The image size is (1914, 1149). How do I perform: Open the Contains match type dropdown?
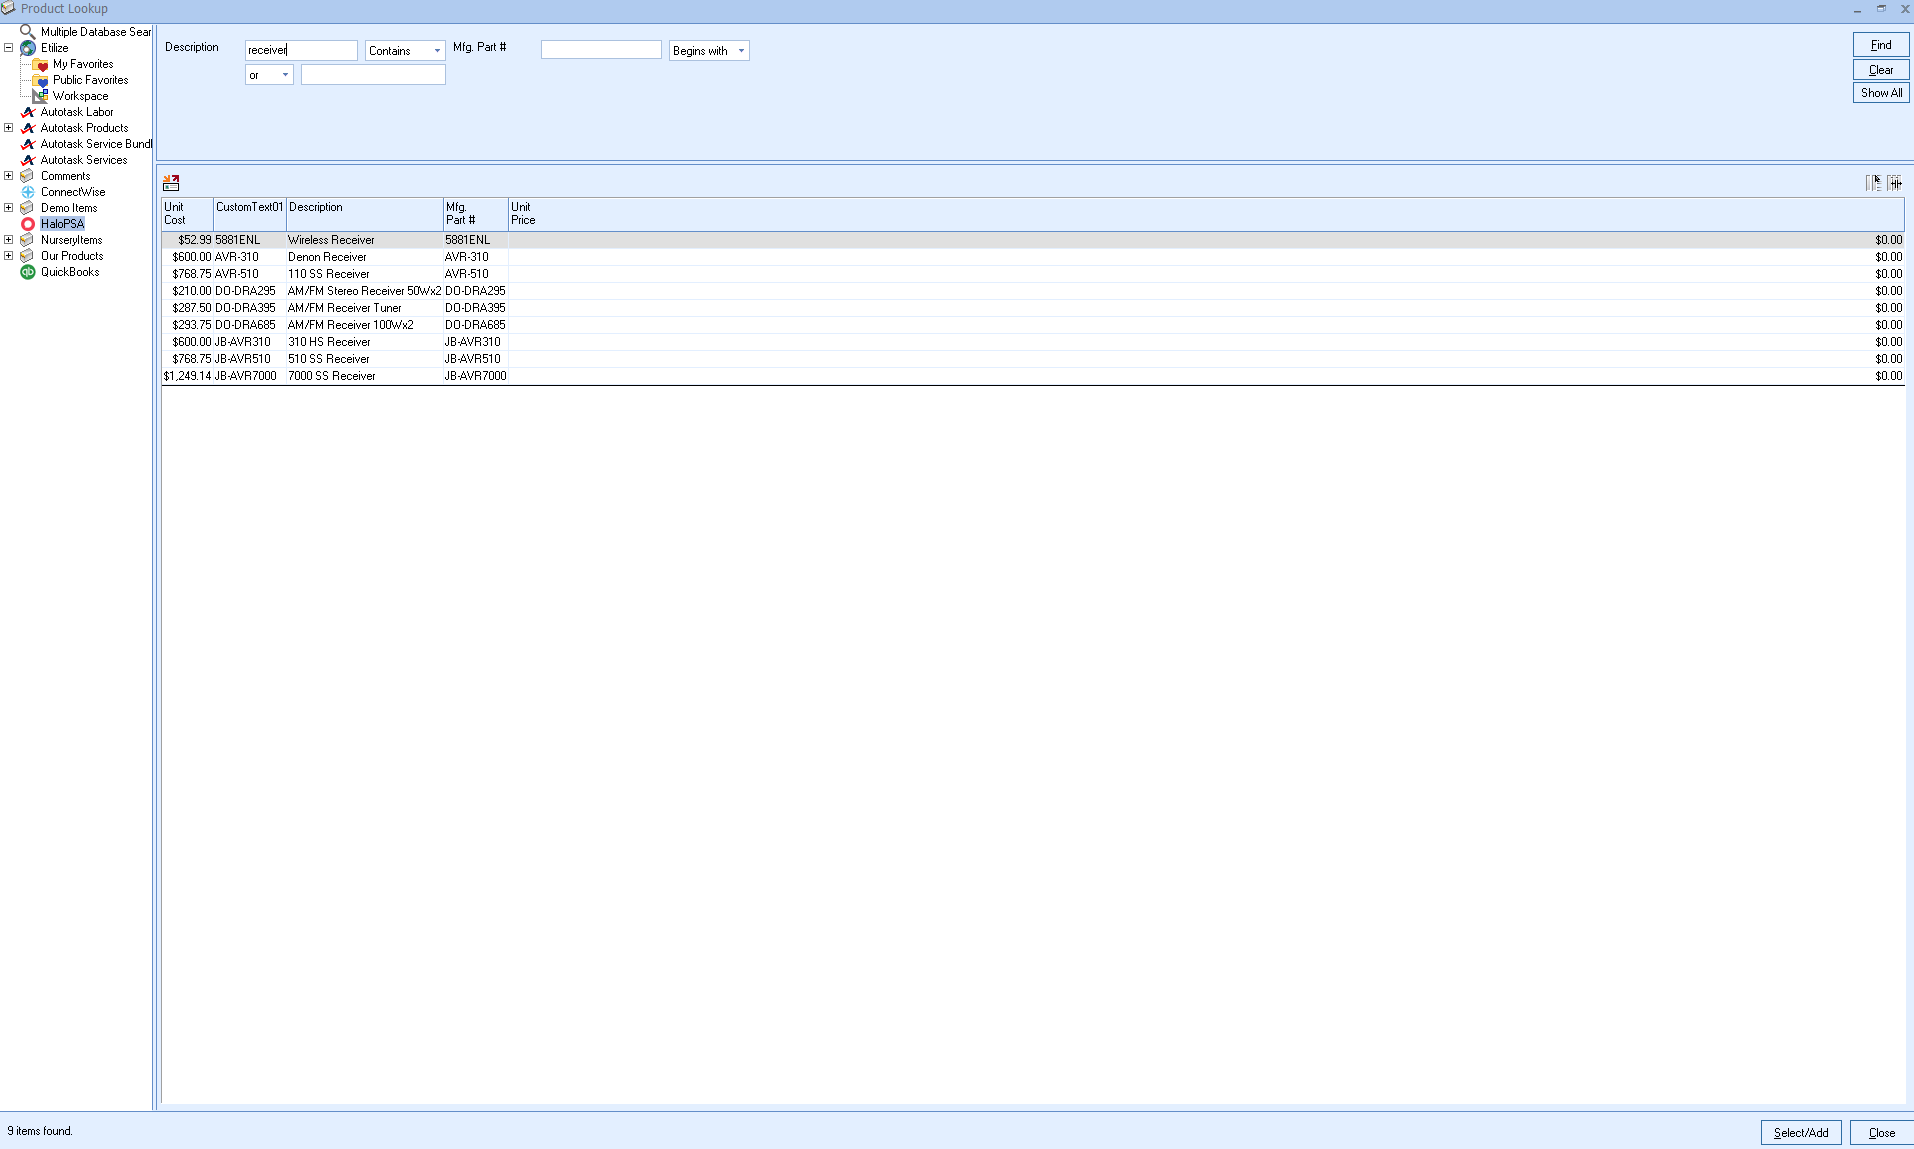[405, 51]
